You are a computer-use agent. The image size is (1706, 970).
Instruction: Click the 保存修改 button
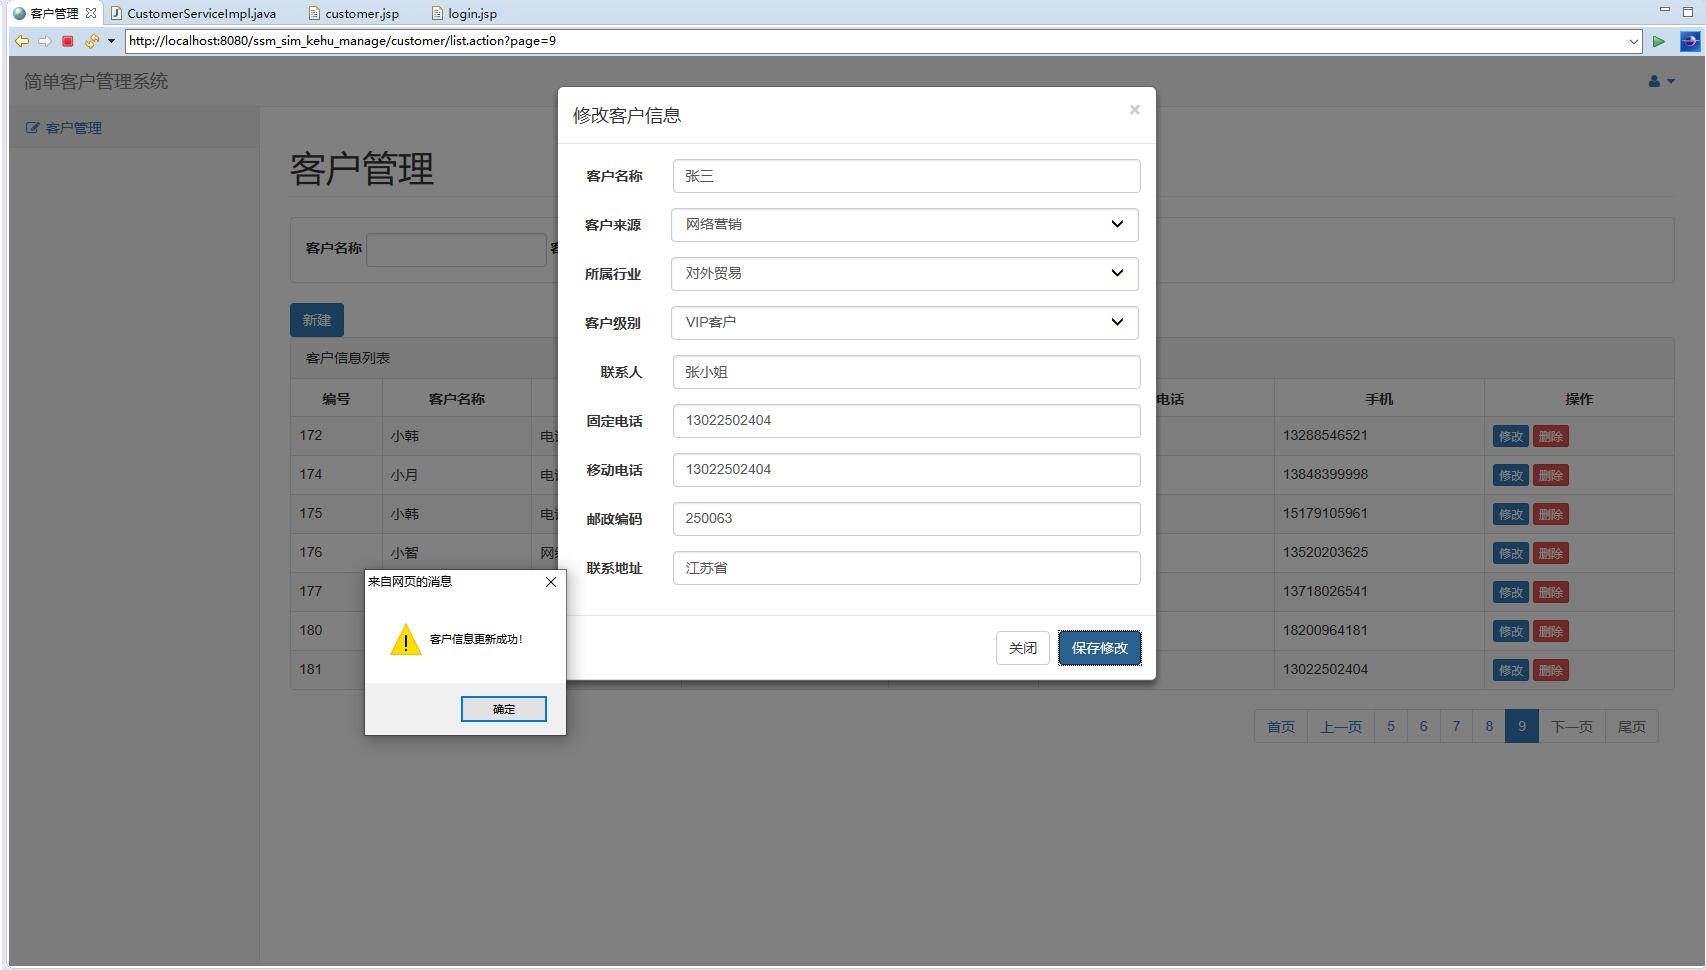point(1099,647)
